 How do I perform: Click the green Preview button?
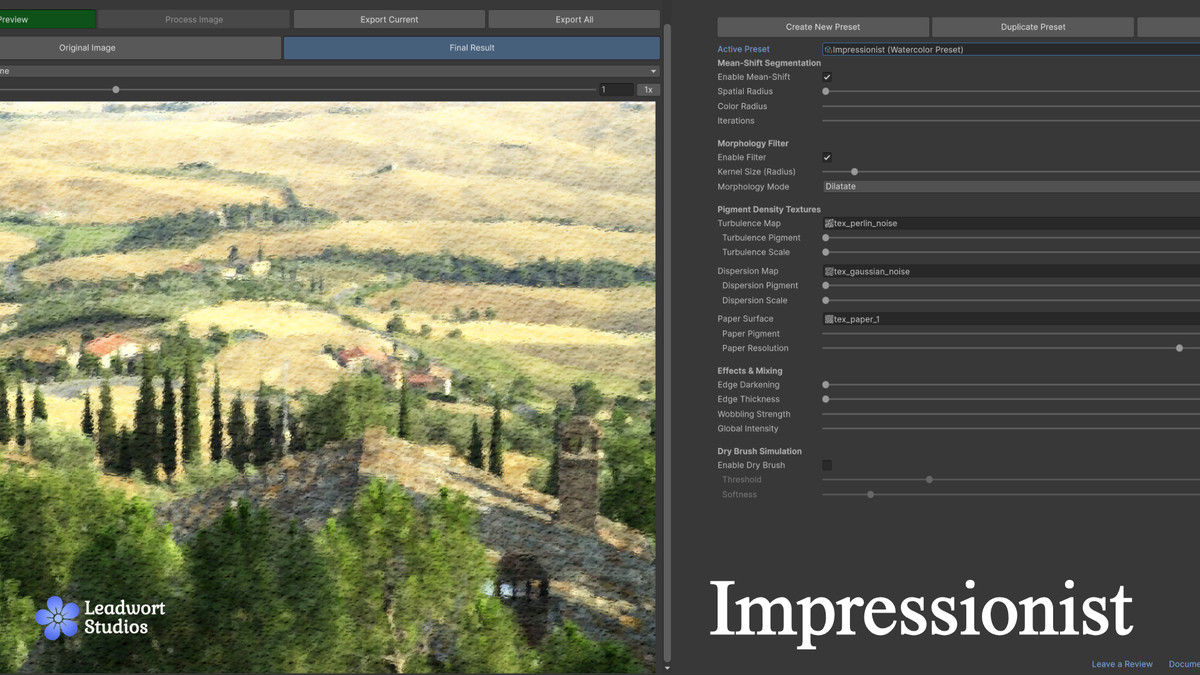[48, 19]
